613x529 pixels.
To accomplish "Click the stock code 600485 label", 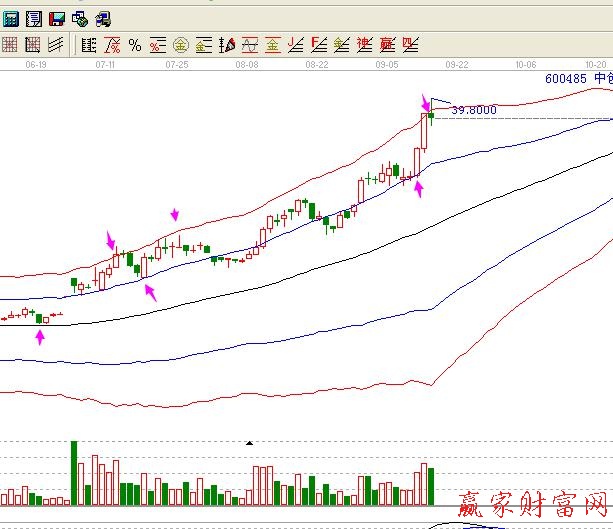I will pyautogui.click(x=567, y=78).
